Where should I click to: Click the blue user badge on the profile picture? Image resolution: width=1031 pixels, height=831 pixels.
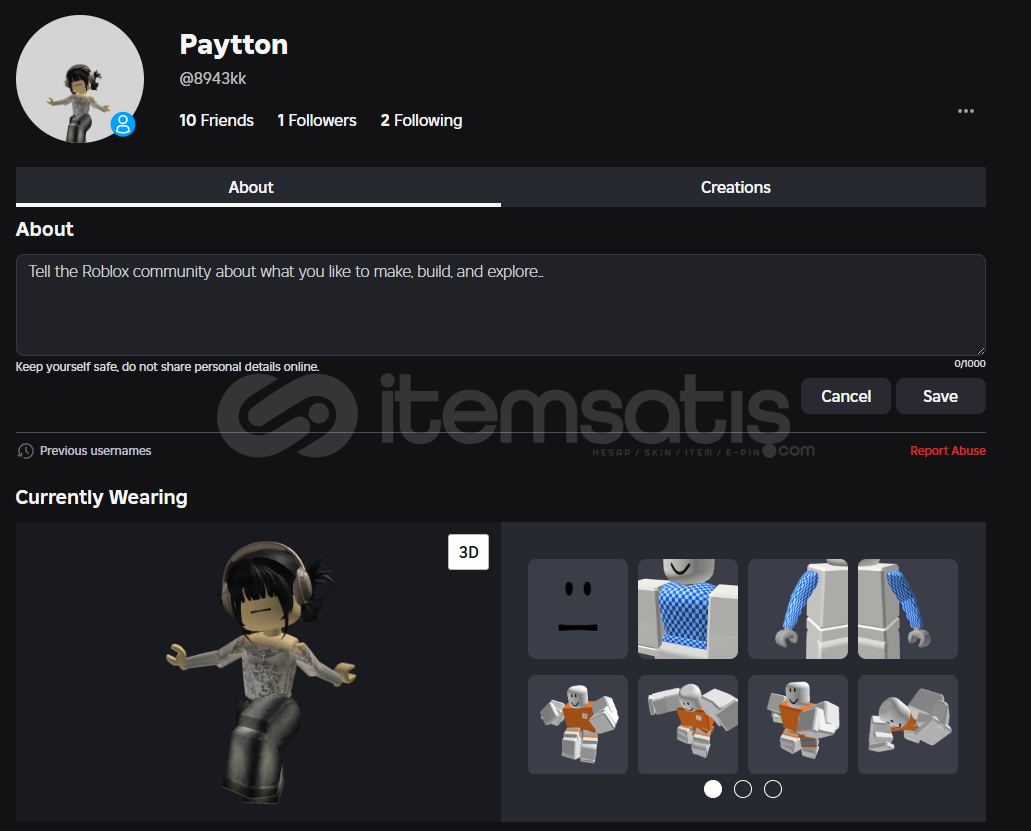(x=123, y=124)
